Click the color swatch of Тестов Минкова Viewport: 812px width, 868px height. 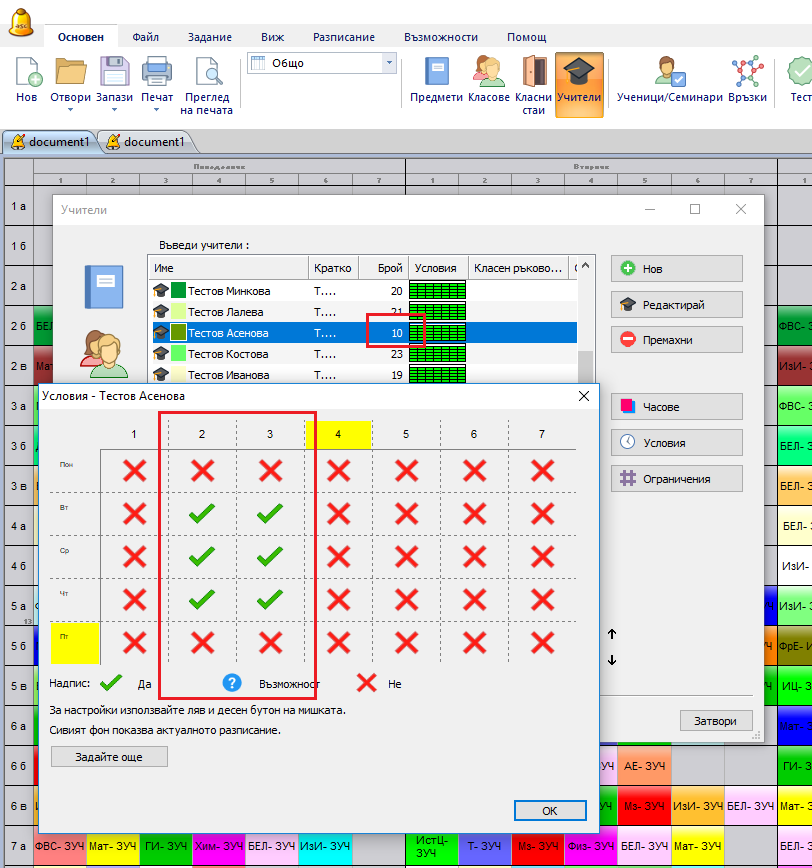pyautogui.click(x=179, y=291)
